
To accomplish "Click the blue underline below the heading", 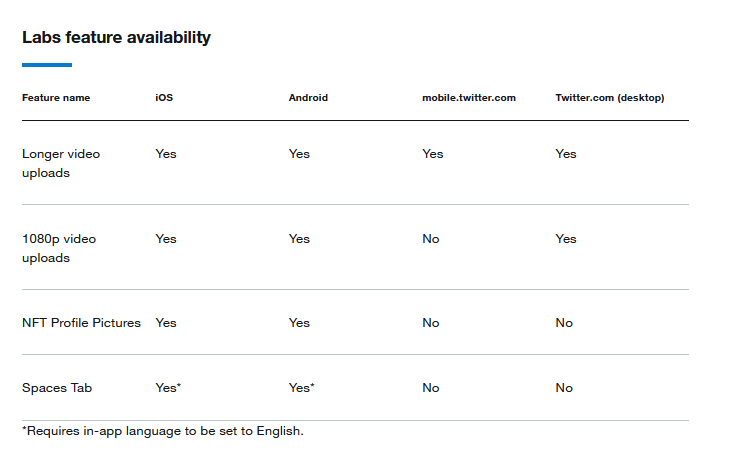I will 47,65.
